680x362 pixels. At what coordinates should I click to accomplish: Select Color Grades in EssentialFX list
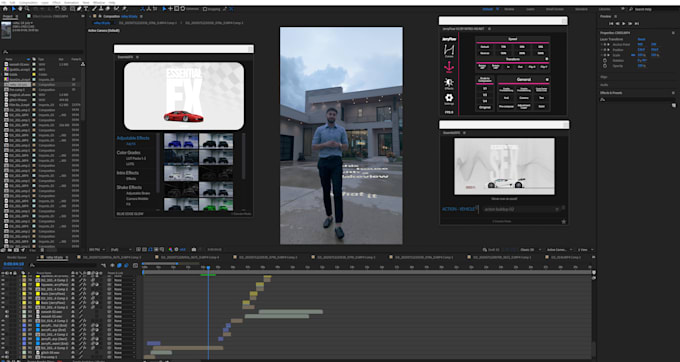click(129, 153)
